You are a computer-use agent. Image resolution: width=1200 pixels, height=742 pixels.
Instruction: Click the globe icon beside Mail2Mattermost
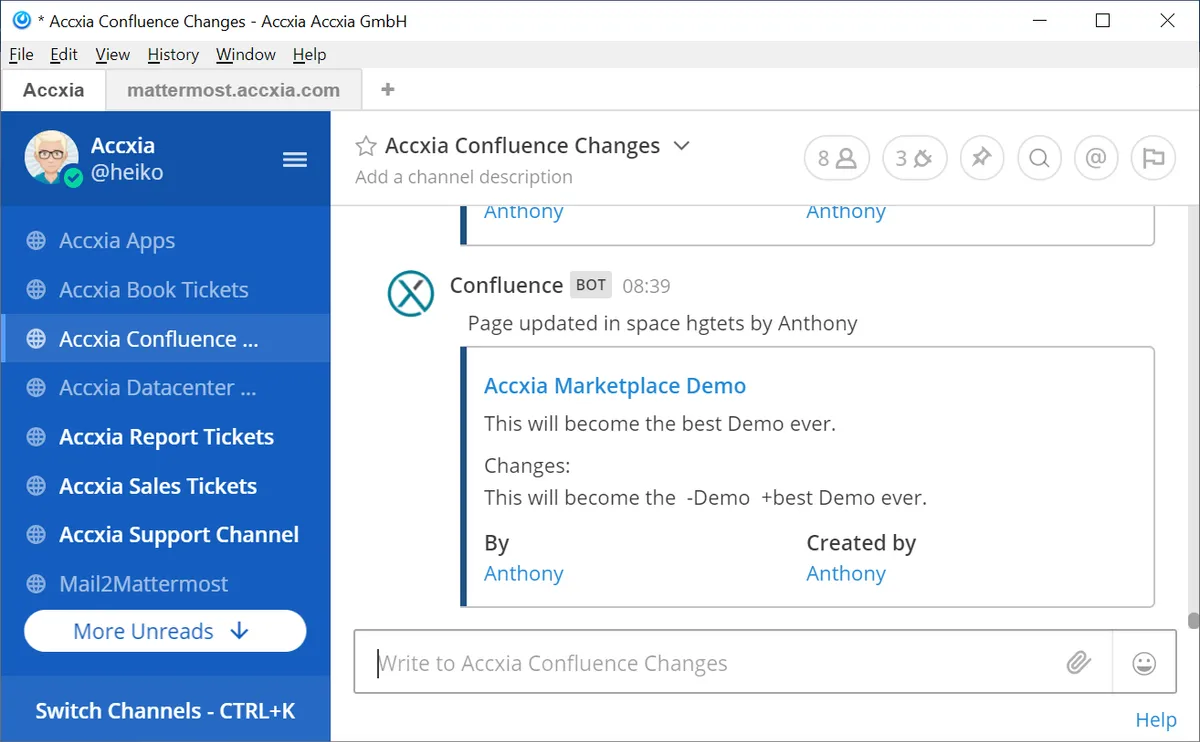coord(36,584)
